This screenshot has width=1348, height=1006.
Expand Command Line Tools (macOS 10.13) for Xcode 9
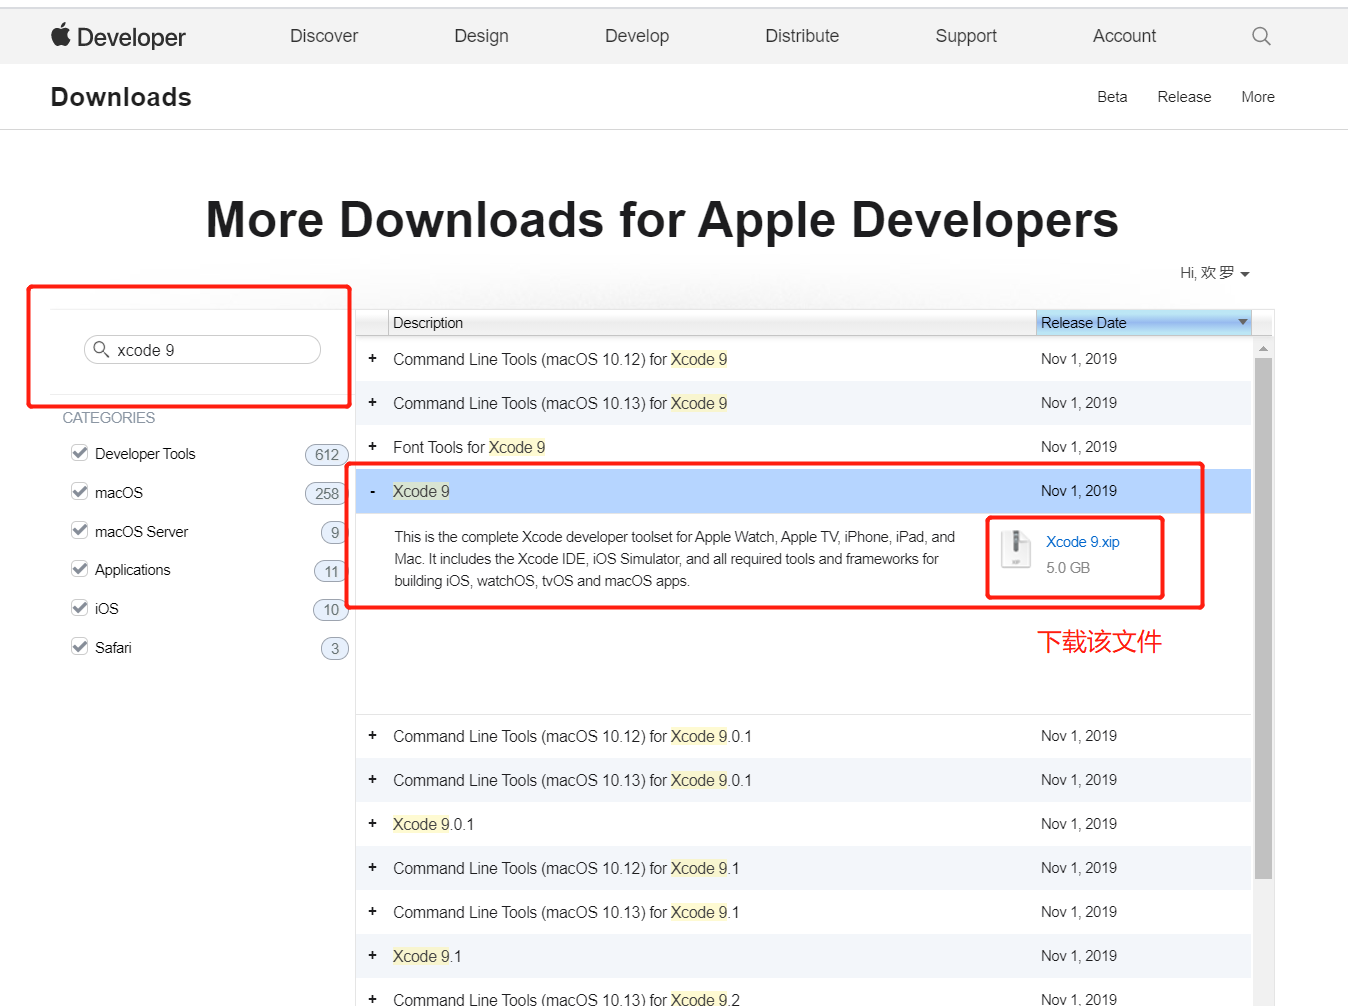(x=372, y=402)
